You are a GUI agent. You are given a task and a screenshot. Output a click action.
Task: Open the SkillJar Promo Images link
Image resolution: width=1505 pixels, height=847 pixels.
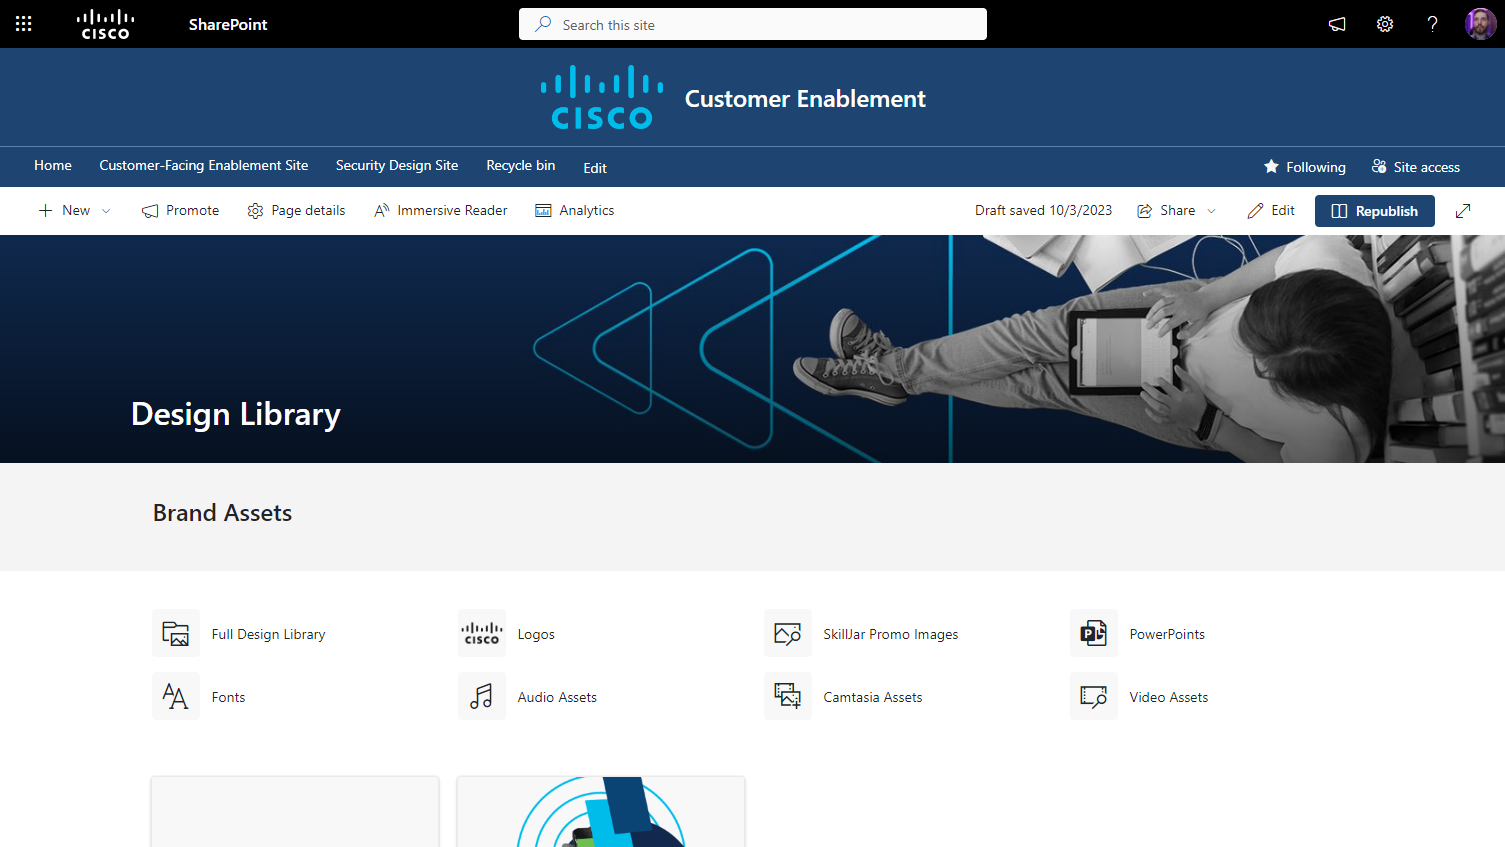[x=891, y=634]
